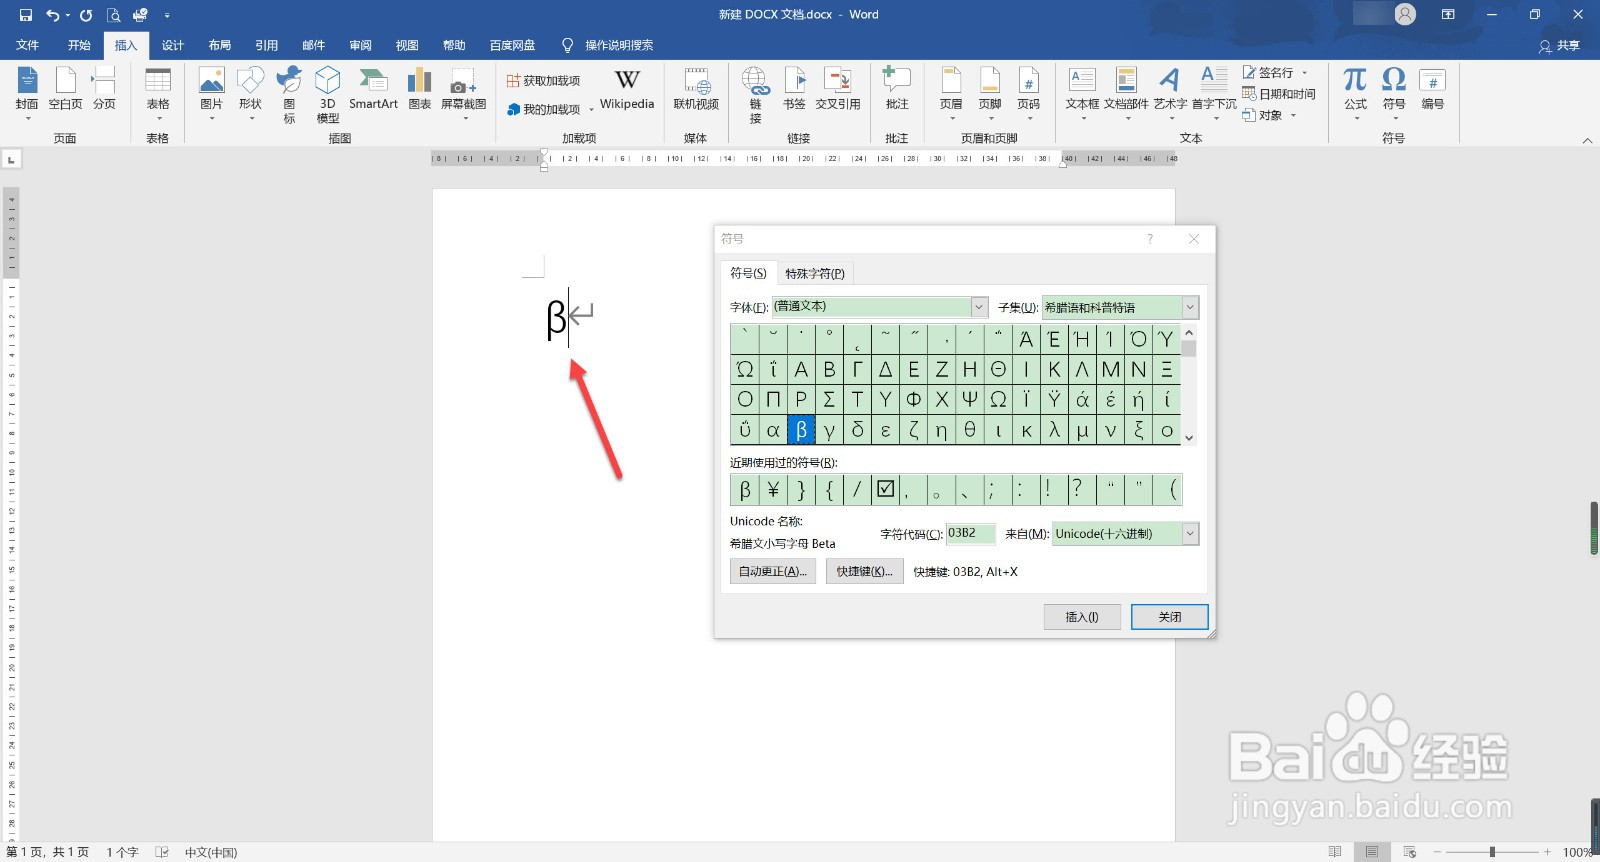
Task: Expand the font (字体) dropdown in Symbol dialog
Action: coord(979,307)
